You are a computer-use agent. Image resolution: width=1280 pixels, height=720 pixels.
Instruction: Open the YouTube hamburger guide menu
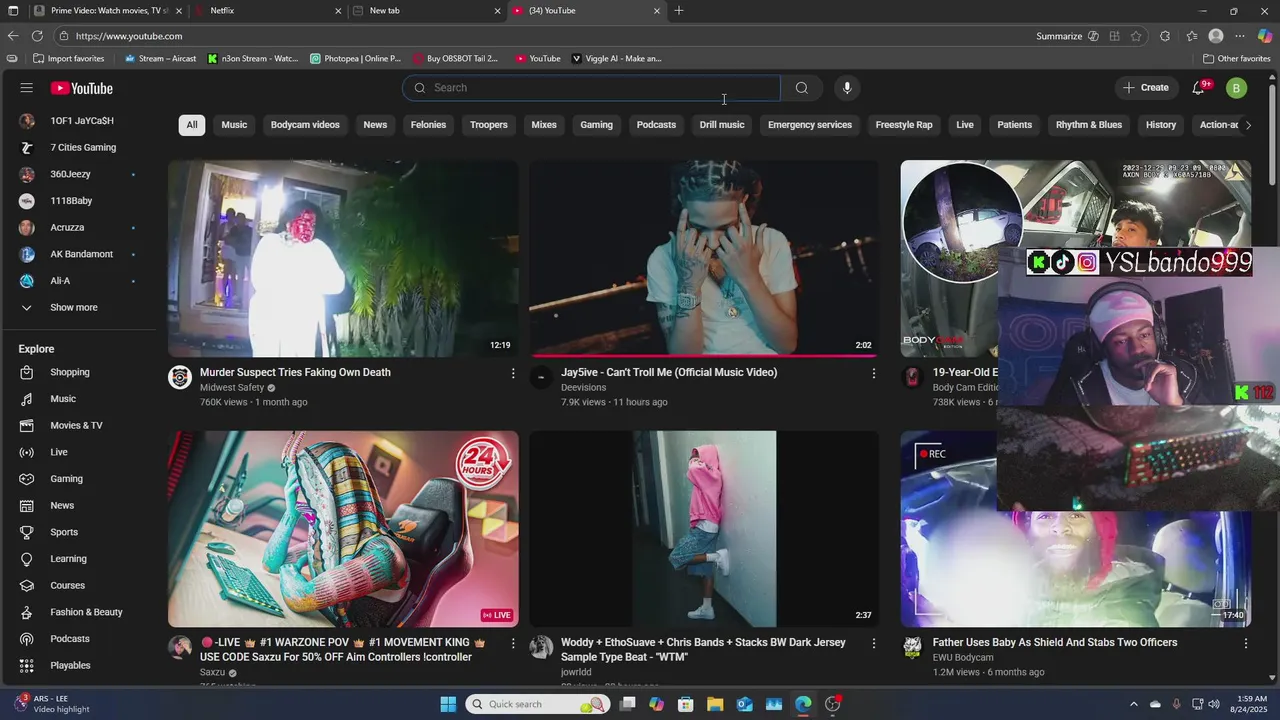(27, 88)
